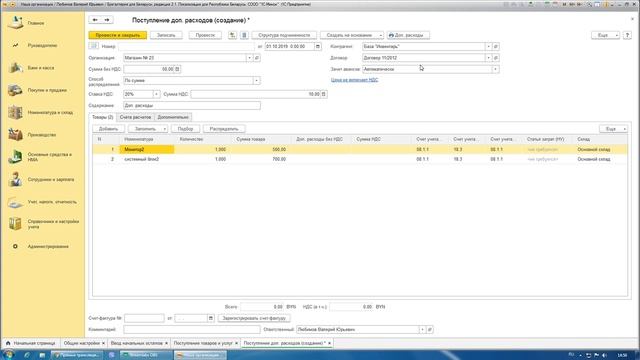This screenshot has width=640, height=360.
Task: Click the Распределить button
Action: point(224,129)
